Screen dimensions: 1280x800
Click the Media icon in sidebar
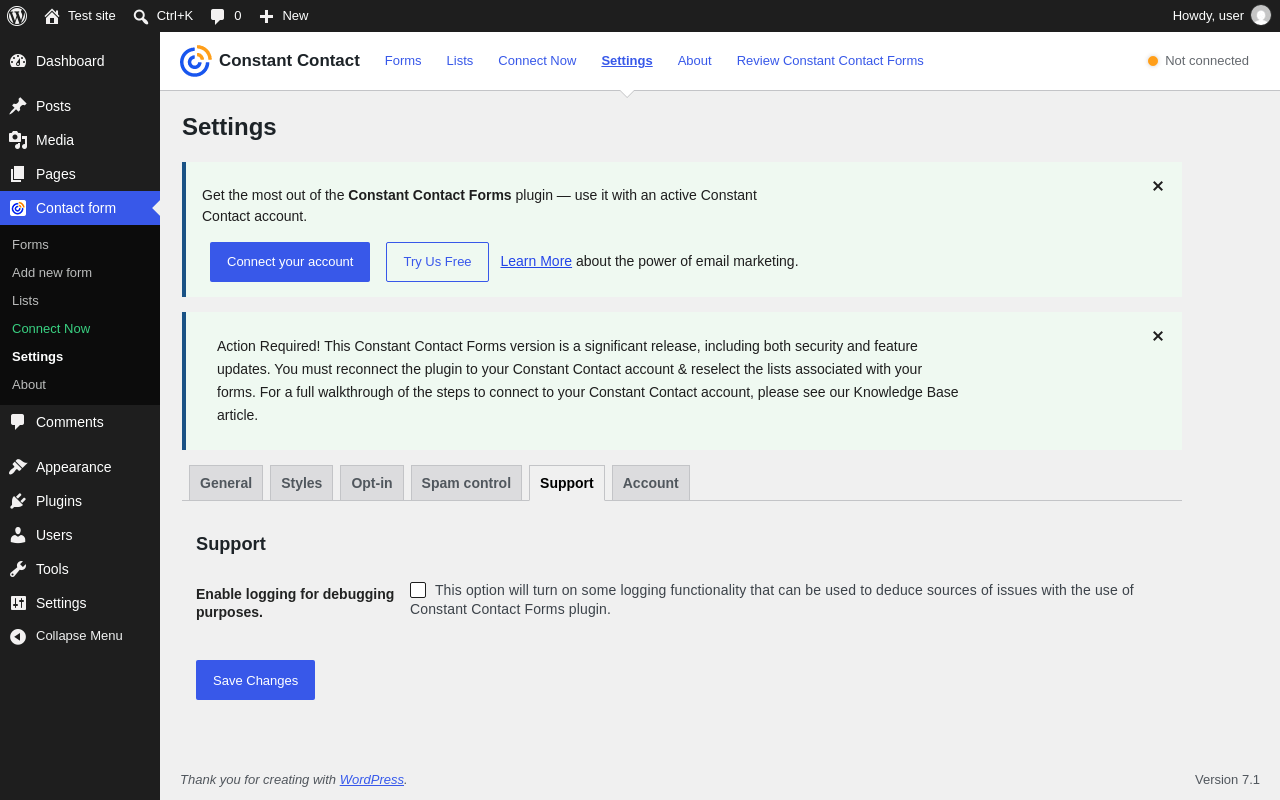tap(18, 140)
